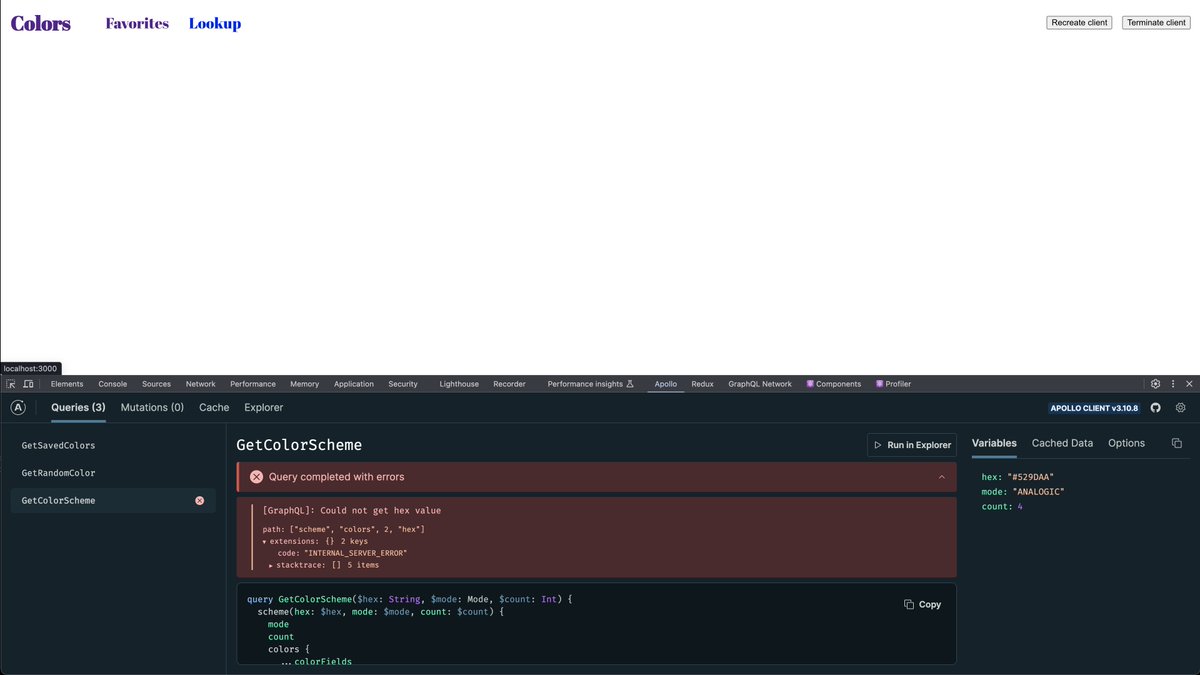Screen dimensions: 1200x675
Task: Click the Apollo logo icon
Action: click(x=18, y=407)
